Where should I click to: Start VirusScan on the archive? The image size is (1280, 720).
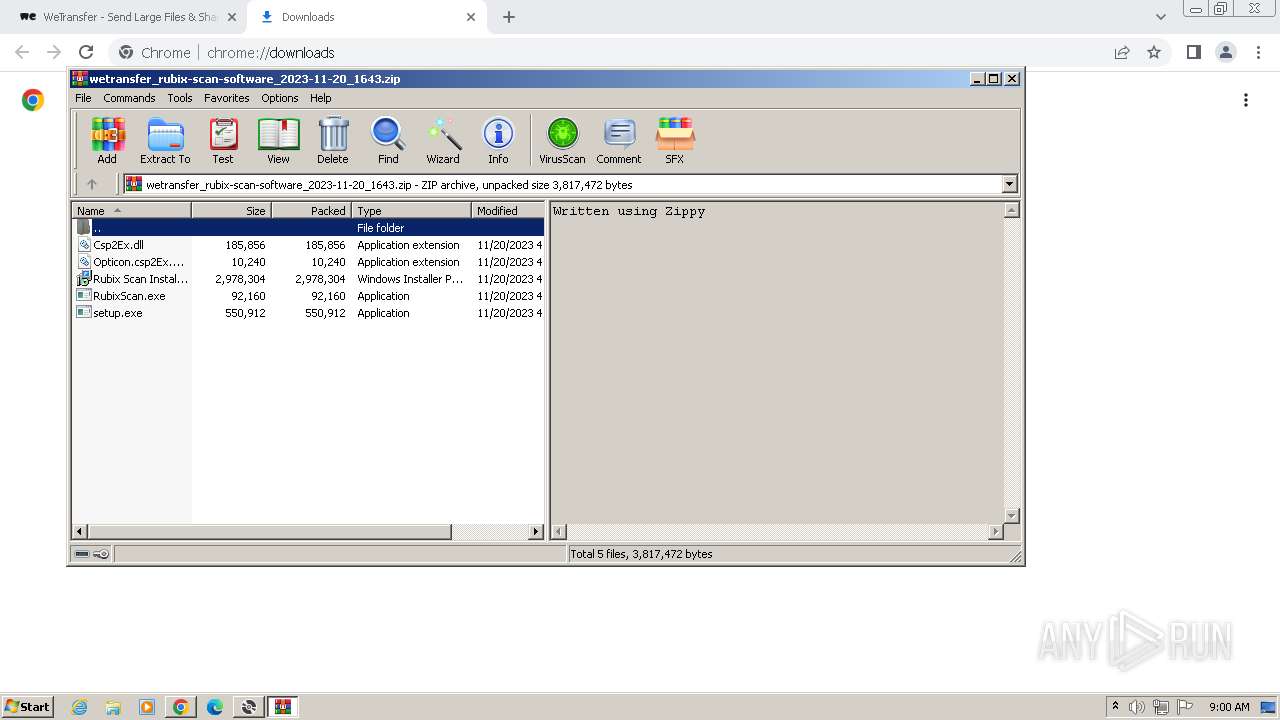[x=562, y=140]
